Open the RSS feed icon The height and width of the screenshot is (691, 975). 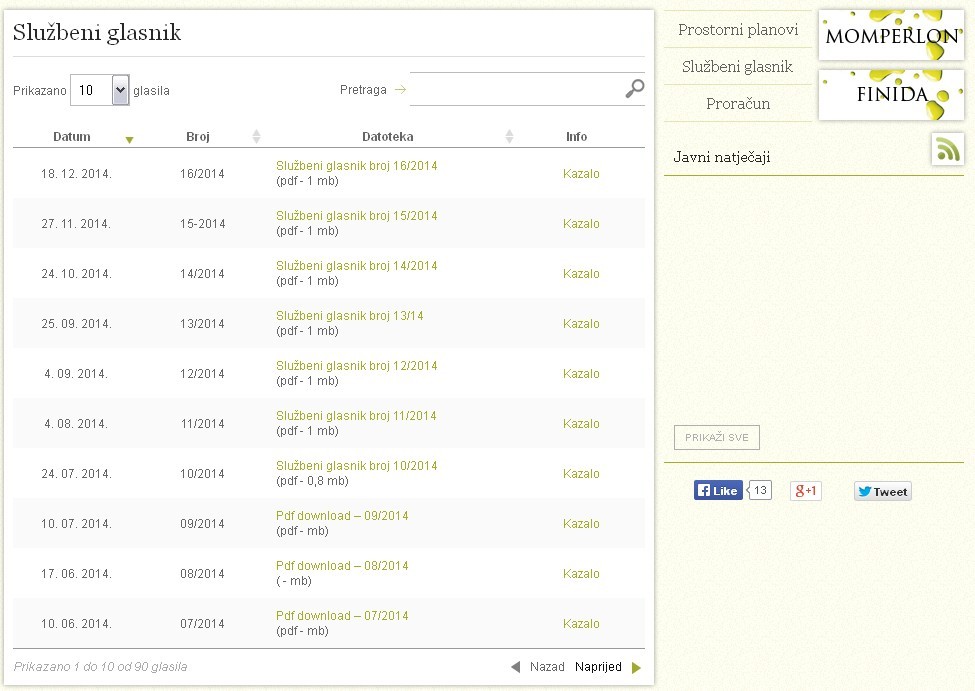pos(948,149)
